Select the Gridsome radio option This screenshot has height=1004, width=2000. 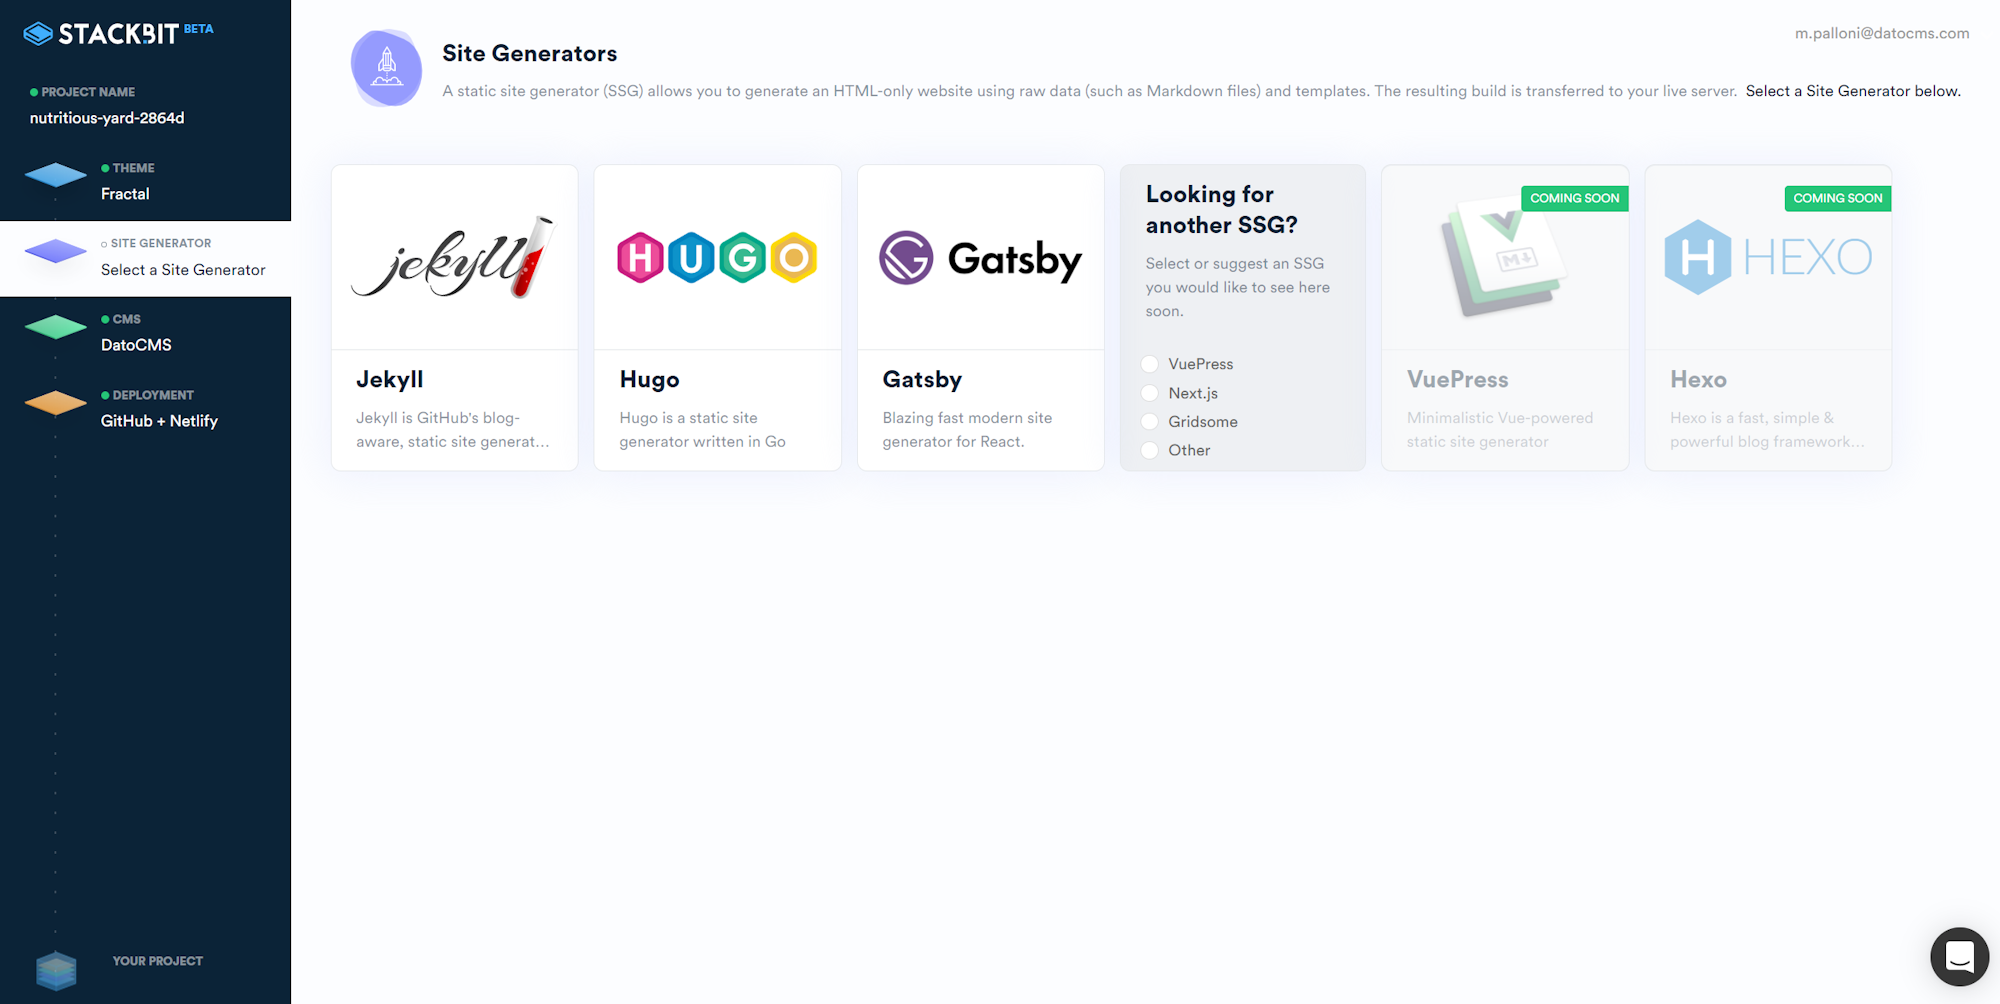tap(1150, 421)
